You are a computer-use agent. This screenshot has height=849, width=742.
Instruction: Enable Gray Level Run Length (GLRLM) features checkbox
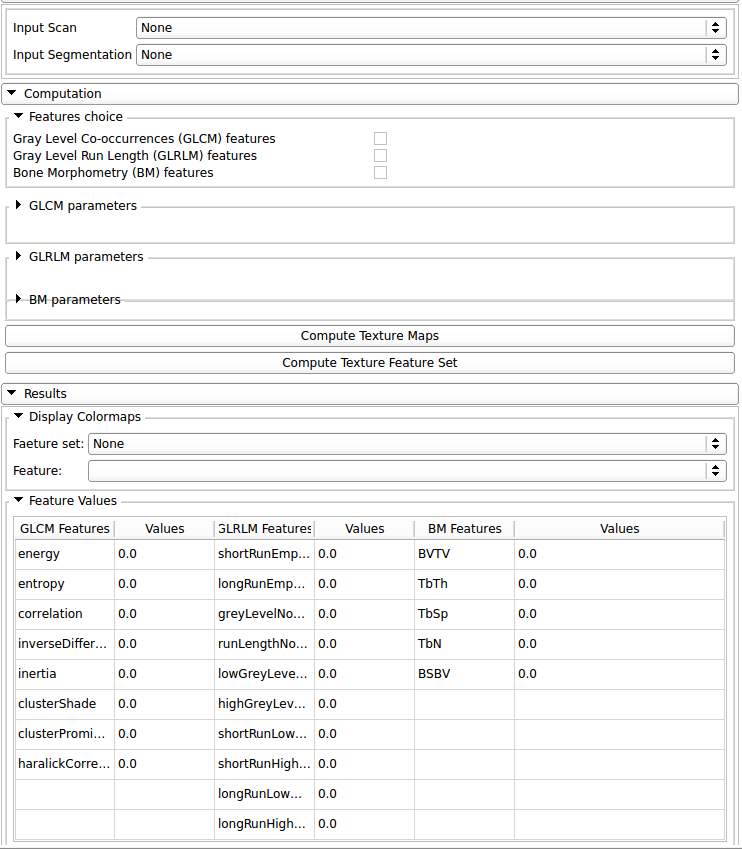click(x=380, y=156)
